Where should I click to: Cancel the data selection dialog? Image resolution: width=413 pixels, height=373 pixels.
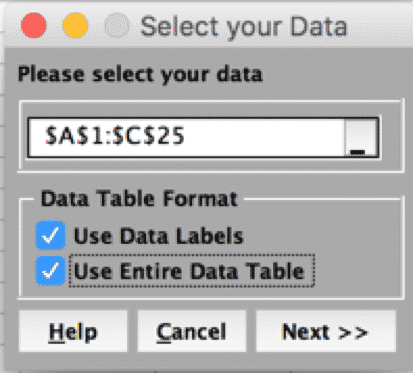(192, 331)
